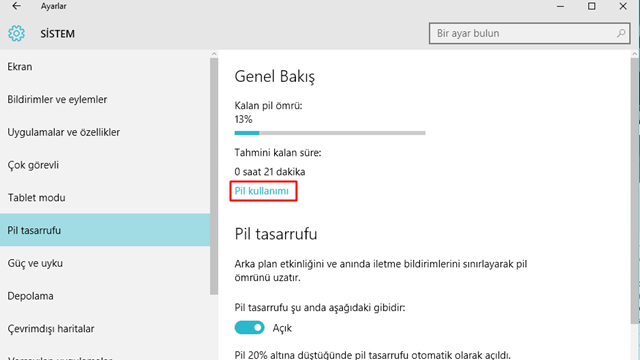This screenshot has height=360, width=640.
Task: Minimize the Ayarlar window
Action: (x=560, y=6)
